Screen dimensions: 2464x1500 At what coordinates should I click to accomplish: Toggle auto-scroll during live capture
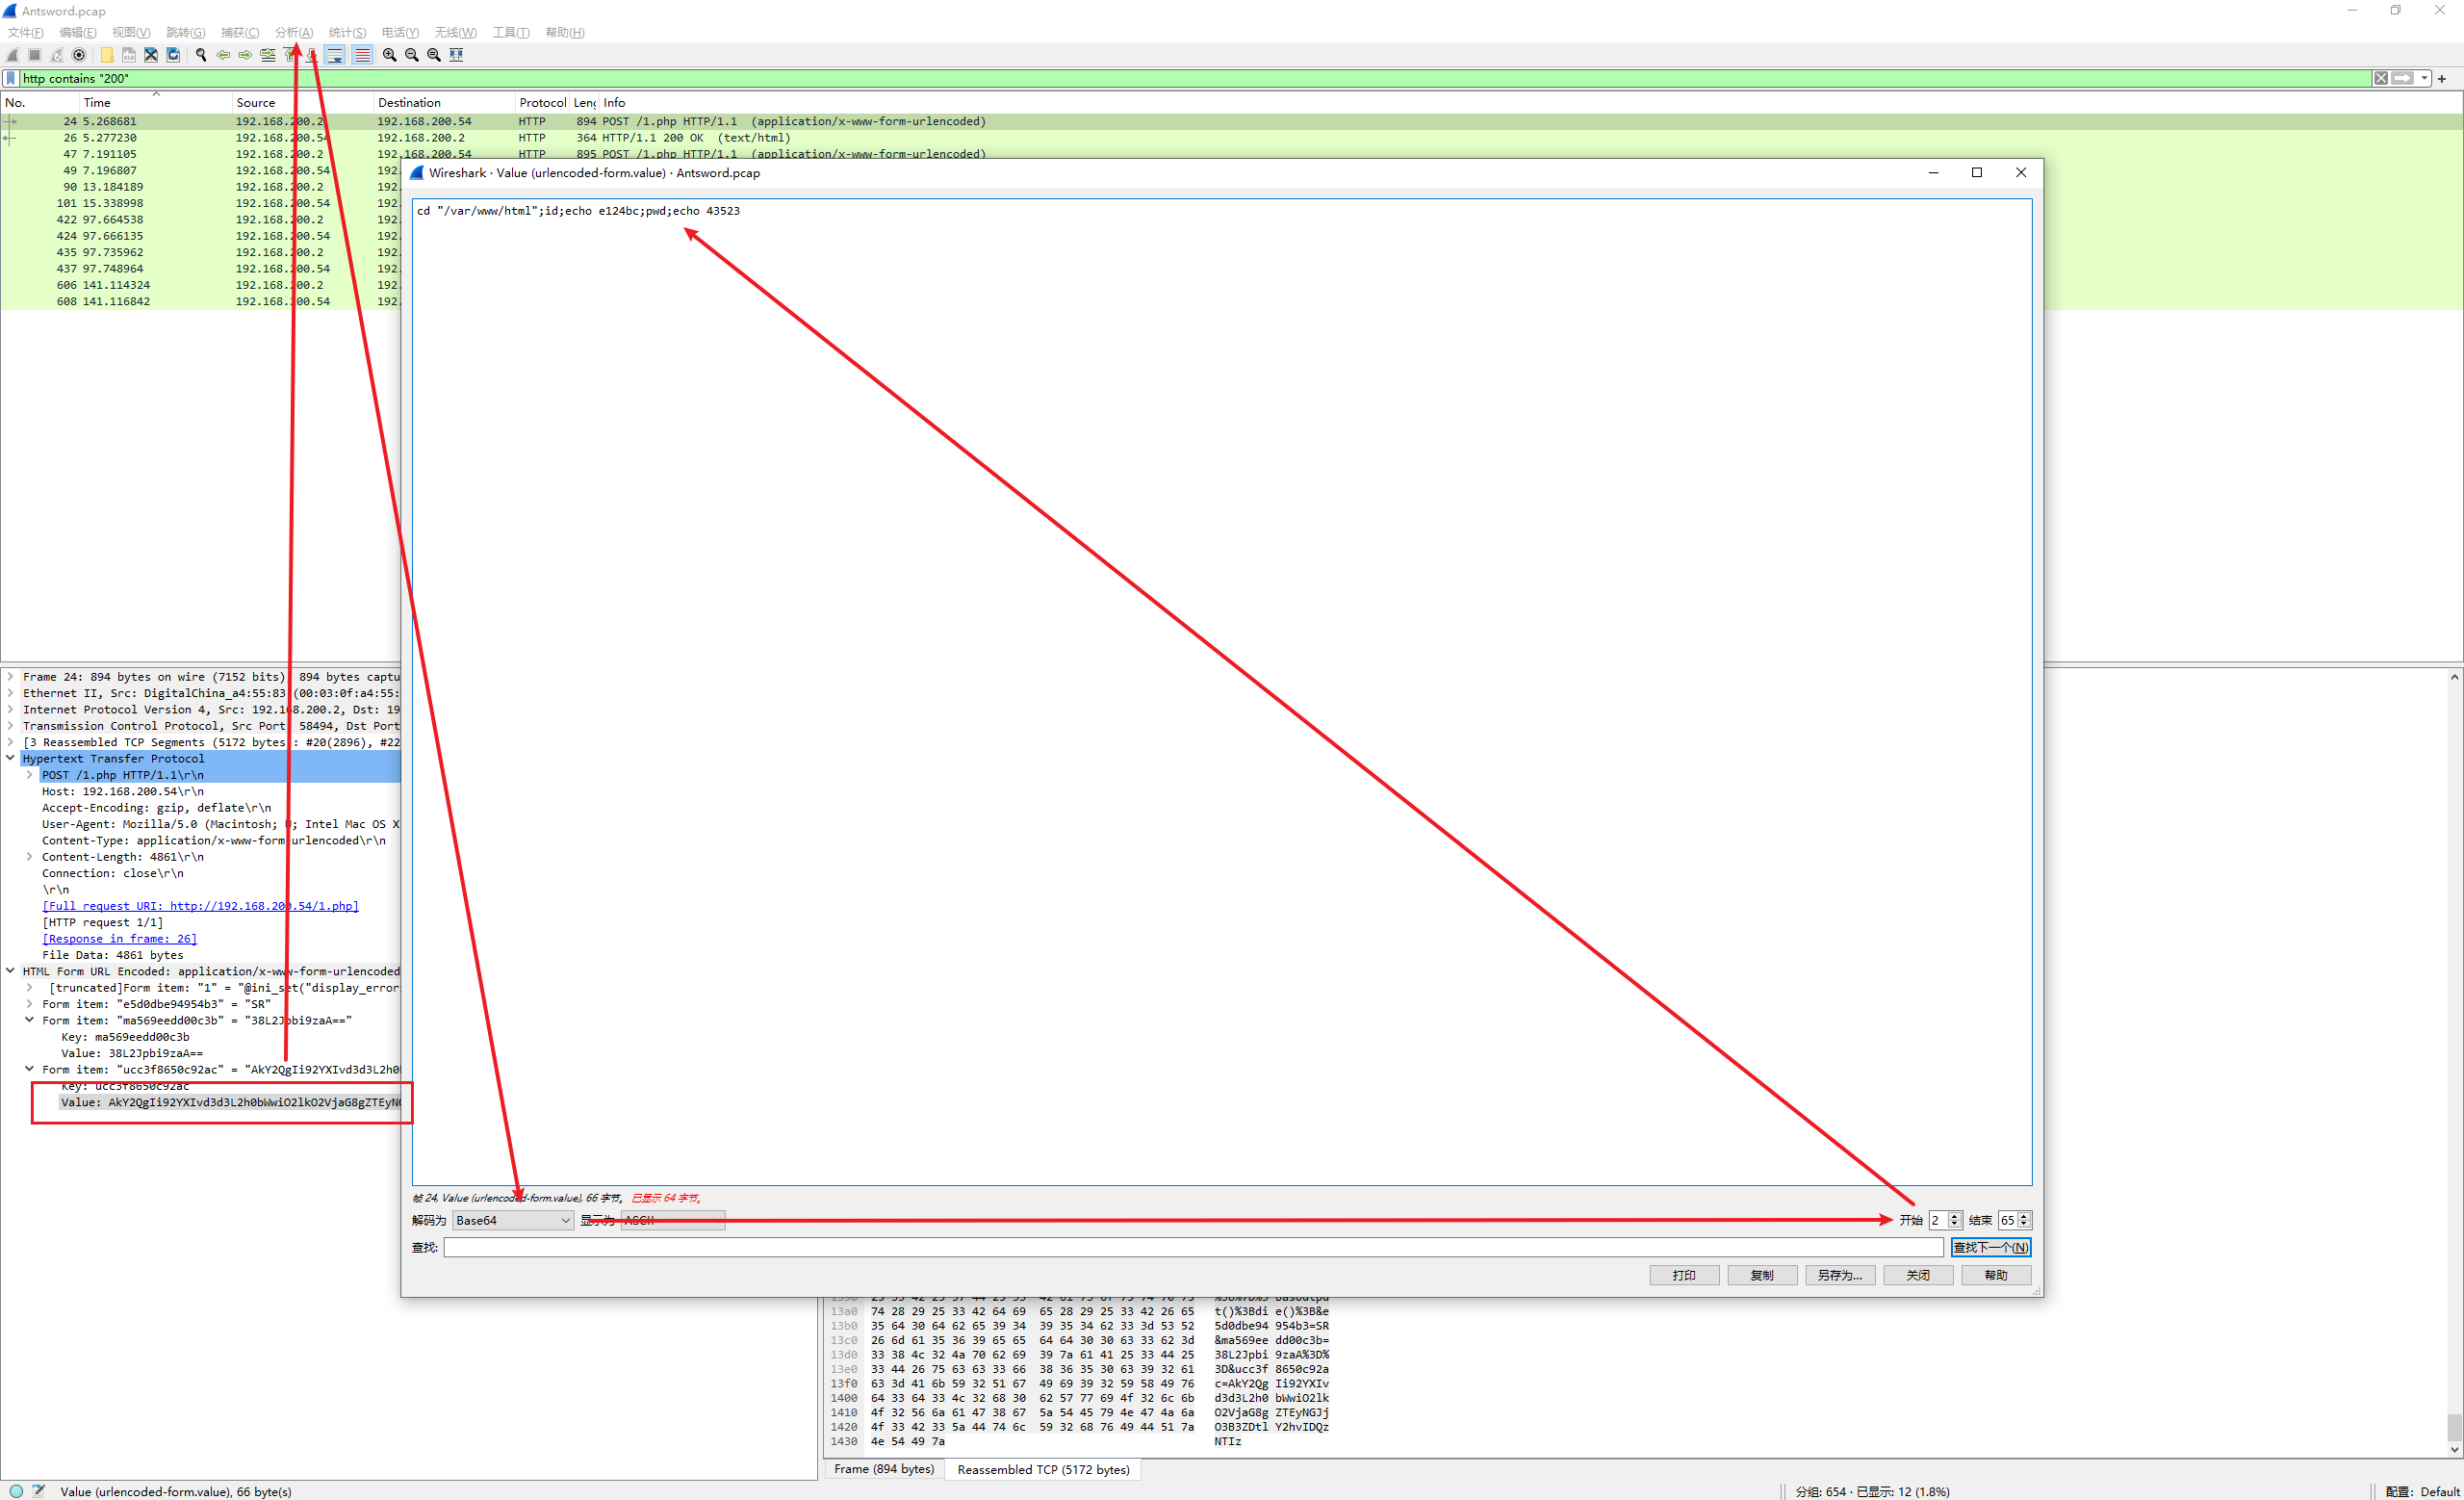coord(335,55)
